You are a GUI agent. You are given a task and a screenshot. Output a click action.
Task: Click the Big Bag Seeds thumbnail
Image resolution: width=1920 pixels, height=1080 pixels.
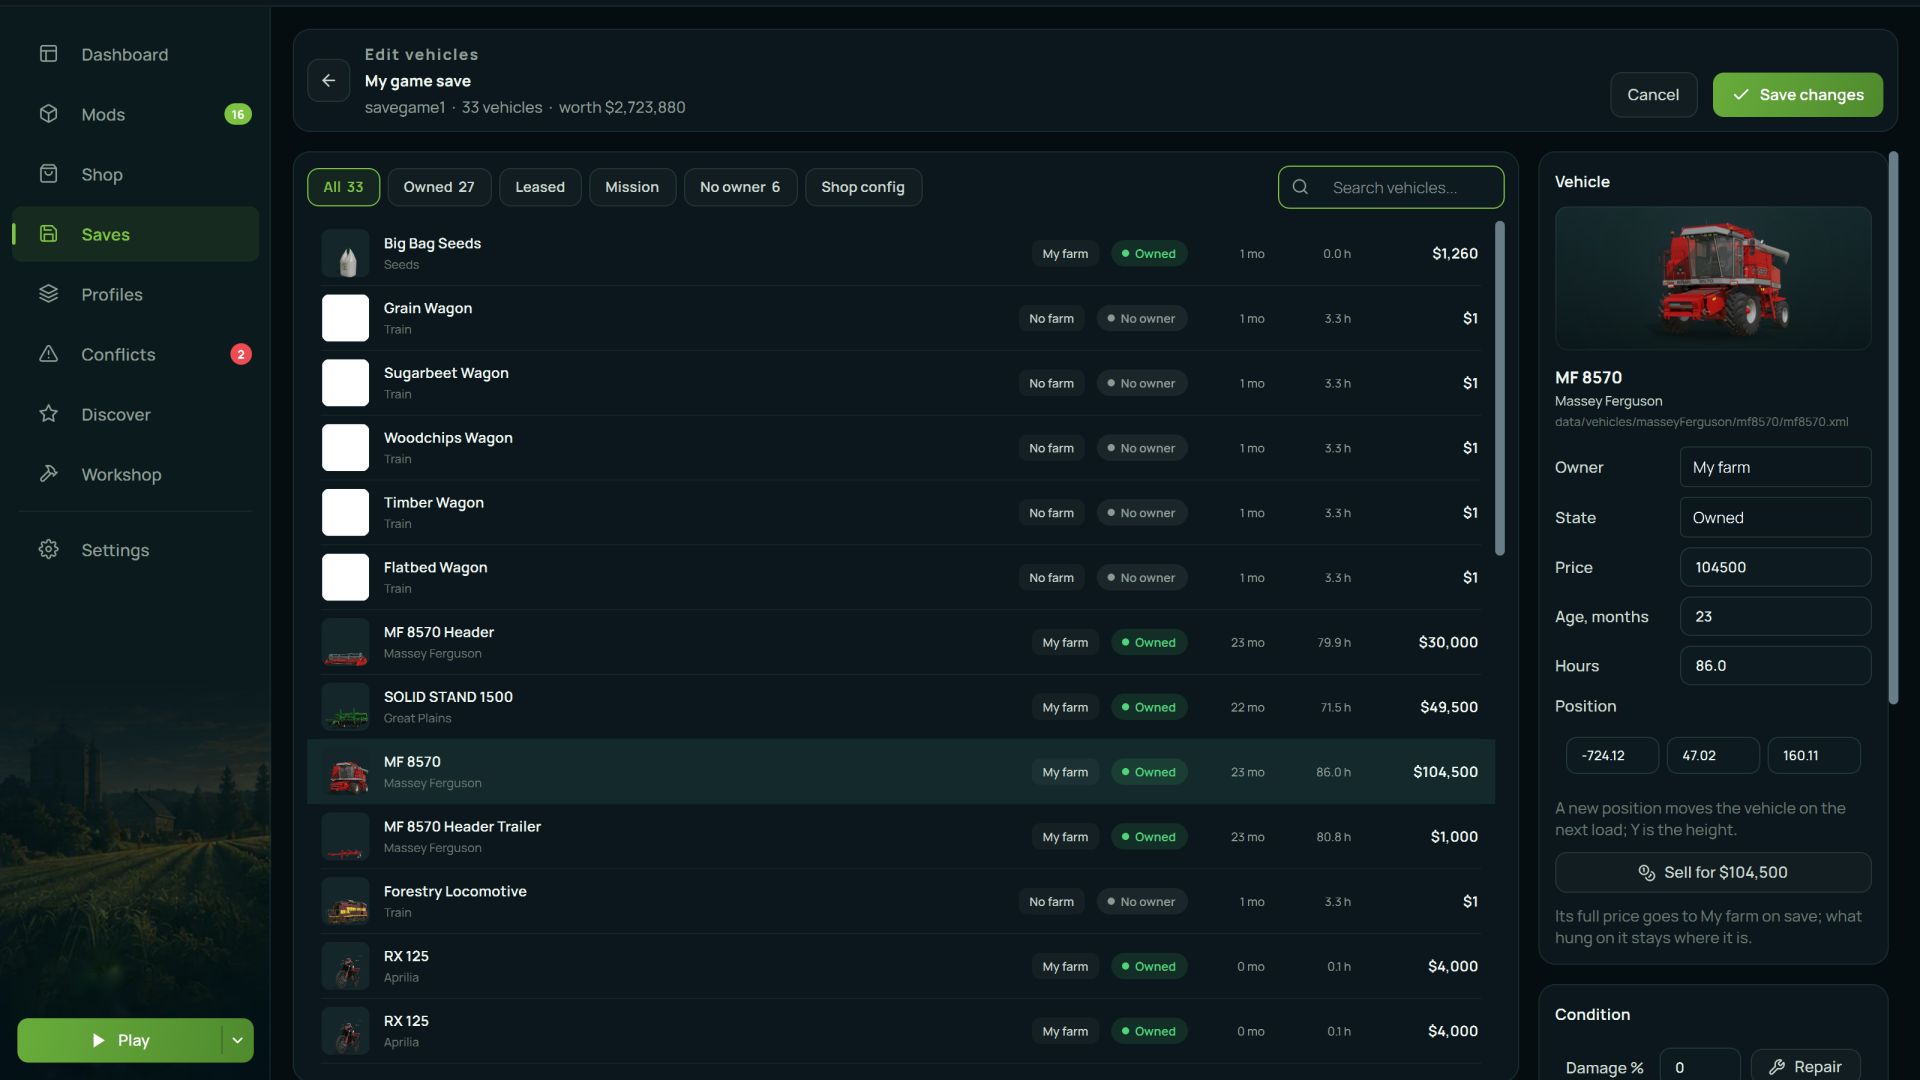[x=345, y=254]
